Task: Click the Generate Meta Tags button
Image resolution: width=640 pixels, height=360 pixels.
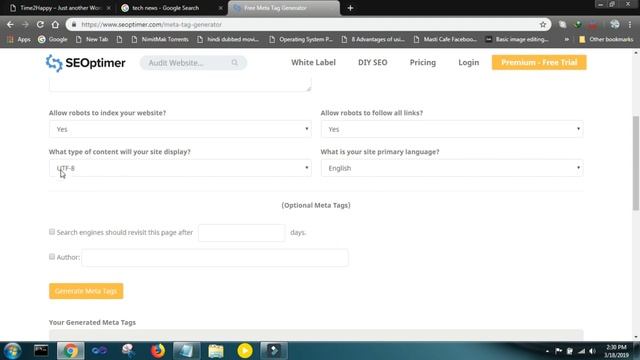Action: 86,291
